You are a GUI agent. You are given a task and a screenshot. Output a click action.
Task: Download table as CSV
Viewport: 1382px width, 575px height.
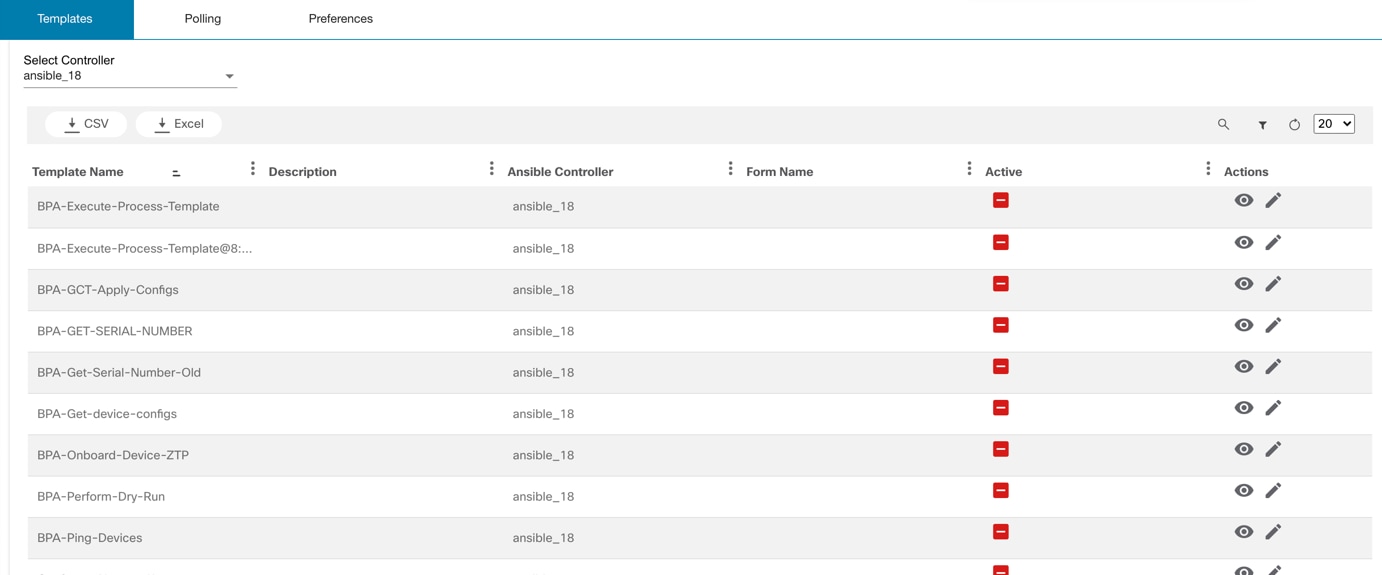click(86, 124)
